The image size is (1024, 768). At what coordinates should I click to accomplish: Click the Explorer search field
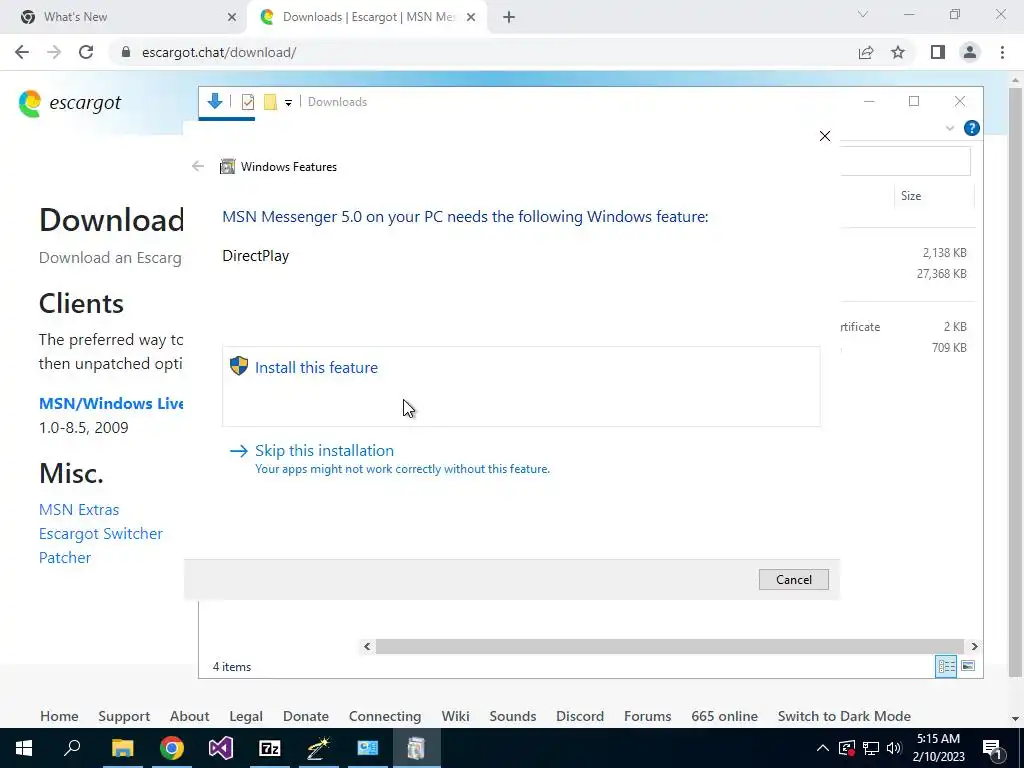click(x=904, y=161)
